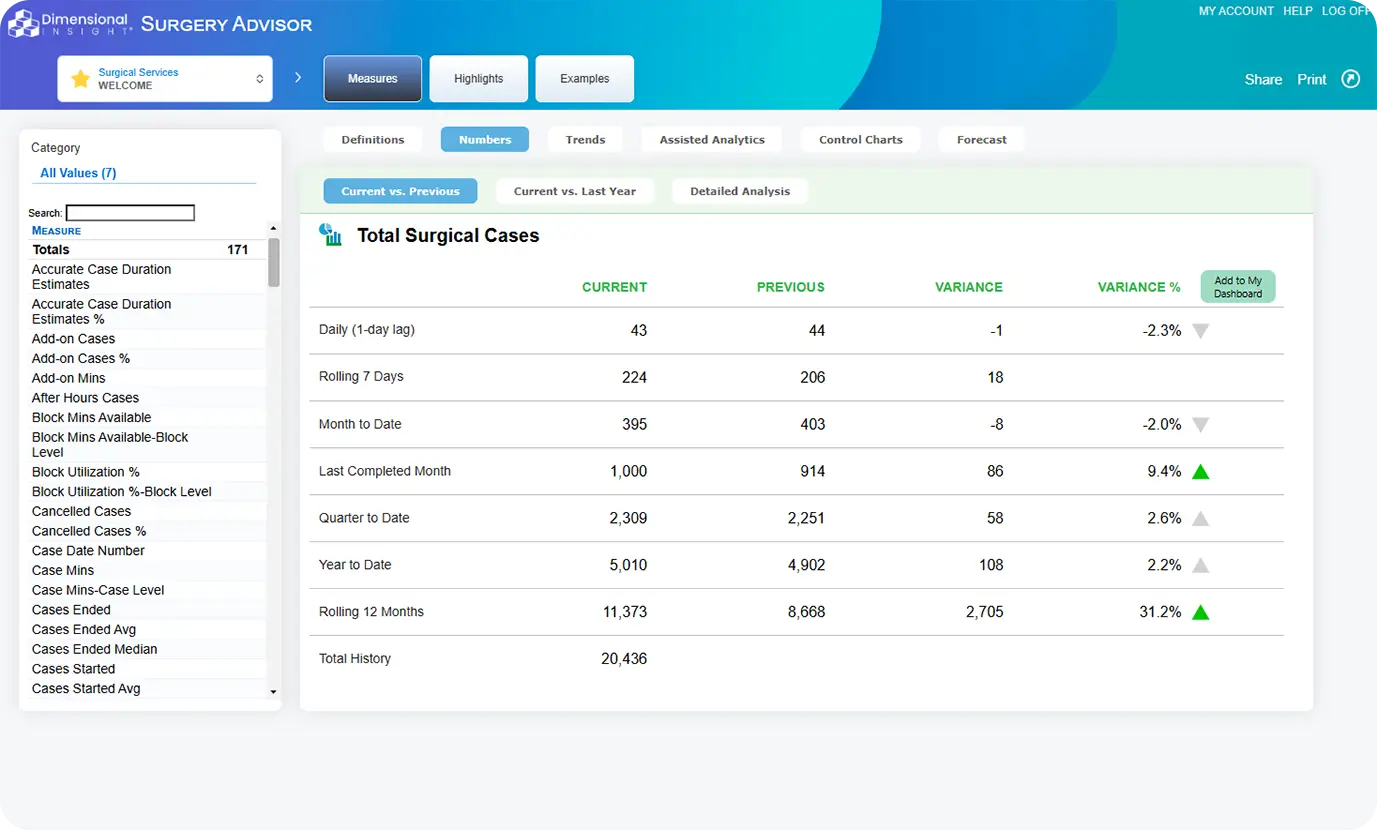Click the gray down arrow in Daily row
1377x830 pixels.
pos(1201,331)
